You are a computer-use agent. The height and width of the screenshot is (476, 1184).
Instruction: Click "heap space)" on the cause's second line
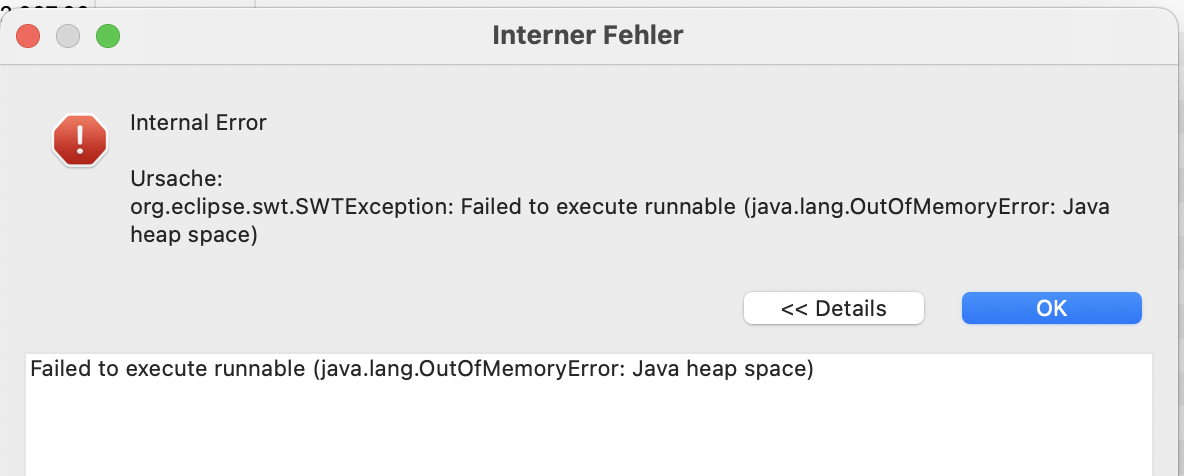[194, 235]
